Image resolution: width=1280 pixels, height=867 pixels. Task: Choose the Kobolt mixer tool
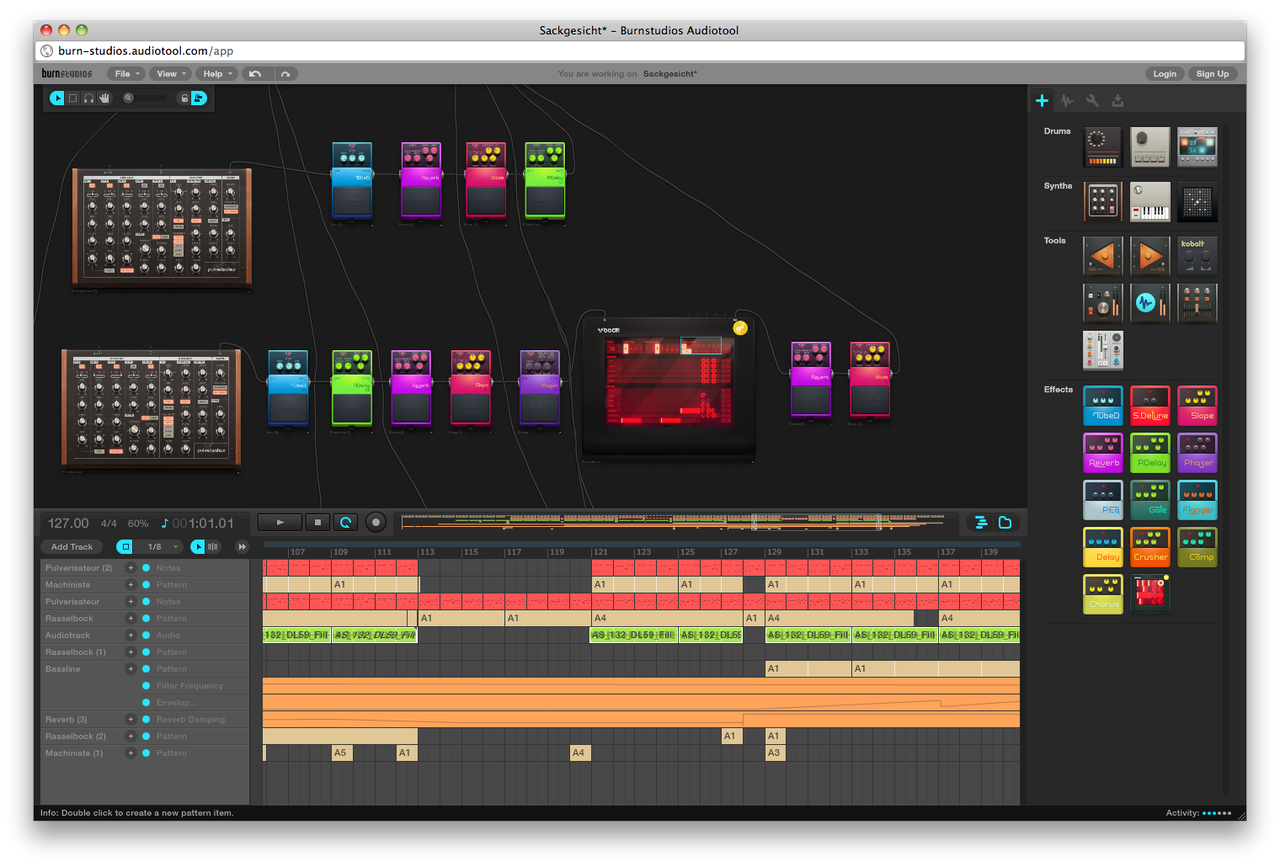click(1197, 256)
